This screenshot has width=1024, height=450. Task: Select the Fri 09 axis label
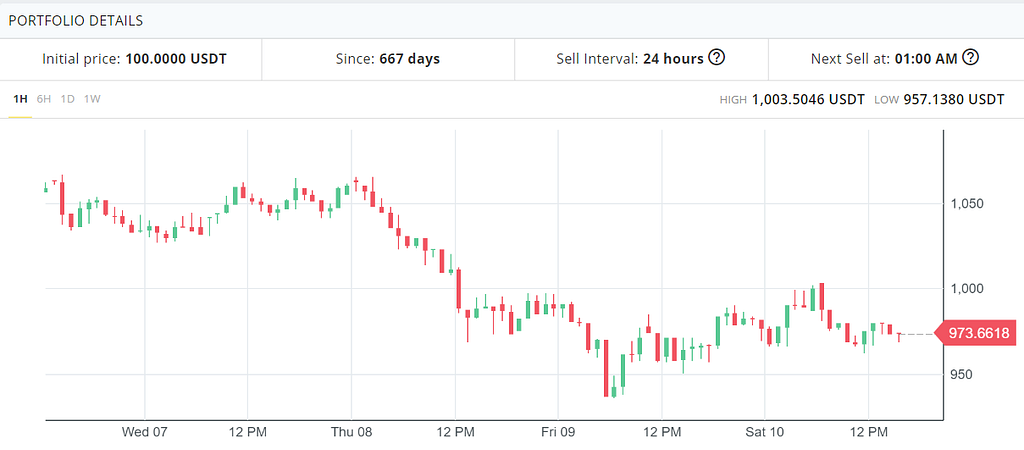click(557, 432)
